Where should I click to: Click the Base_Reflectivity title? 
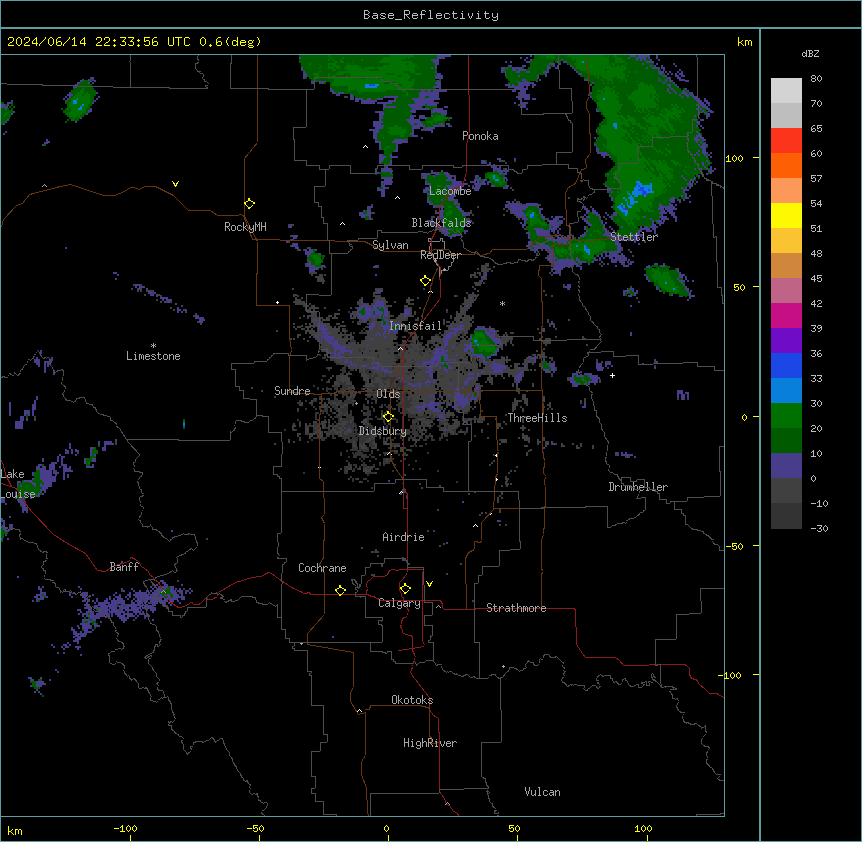[431, 15]
